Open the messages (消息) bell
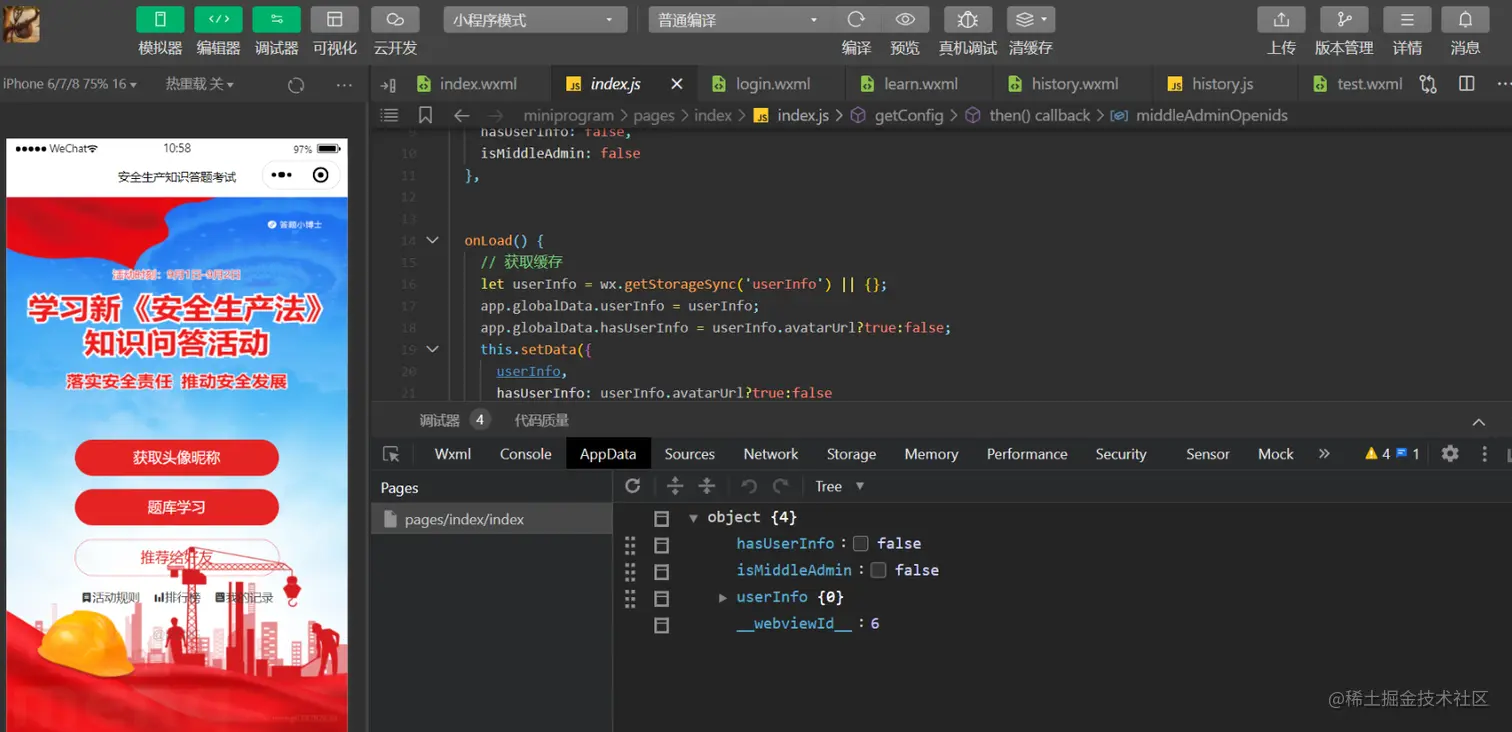Image resolution: width=1512 pixels, height=732 pixels. coord(1465,20)
